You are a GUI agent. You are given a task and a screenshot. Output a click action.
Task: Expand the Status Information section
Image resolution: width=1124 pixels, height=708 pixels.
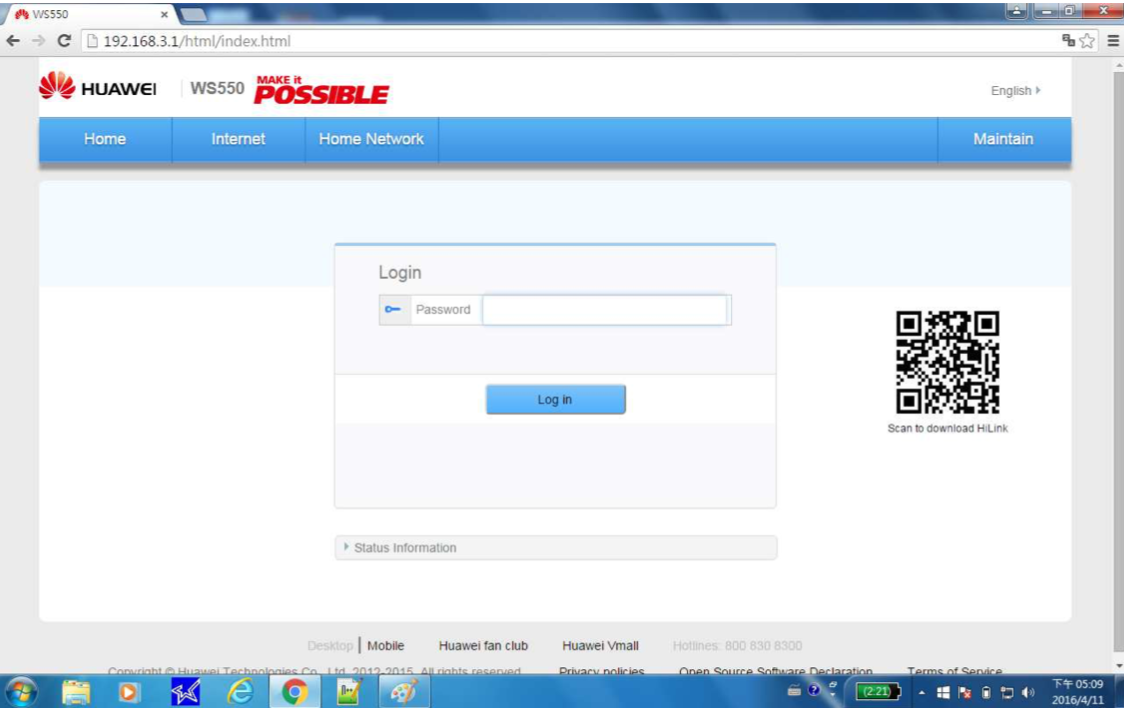(556, 547)
